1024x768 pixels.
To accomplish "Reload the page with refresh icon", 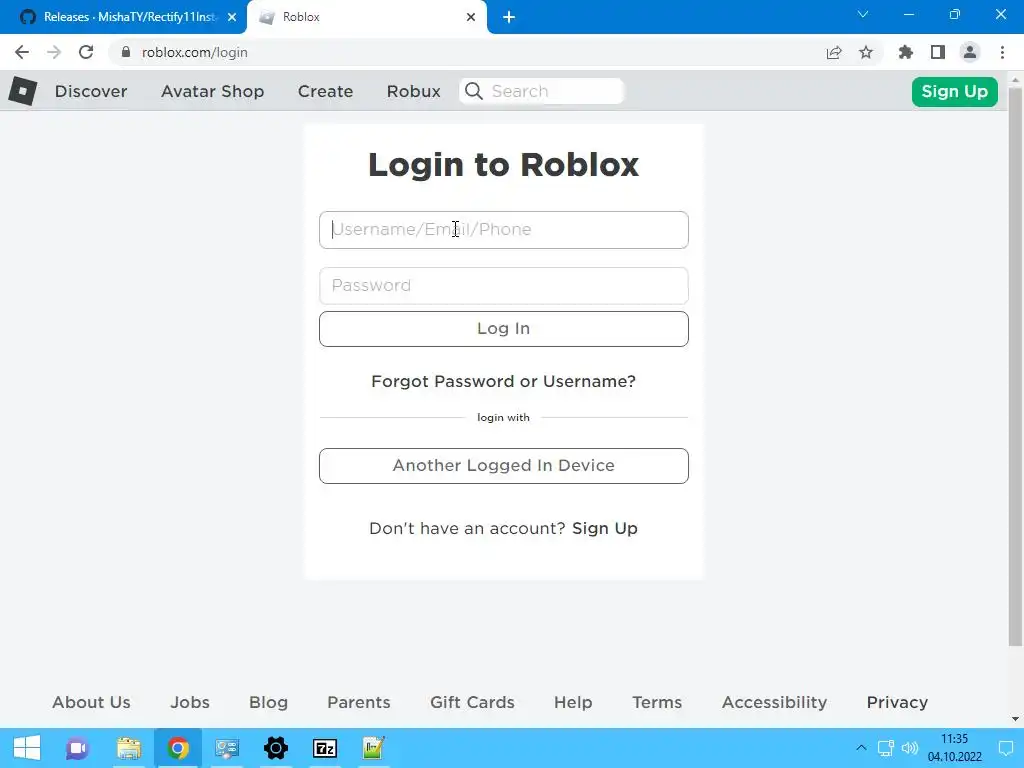I will [x=86, y=52].
